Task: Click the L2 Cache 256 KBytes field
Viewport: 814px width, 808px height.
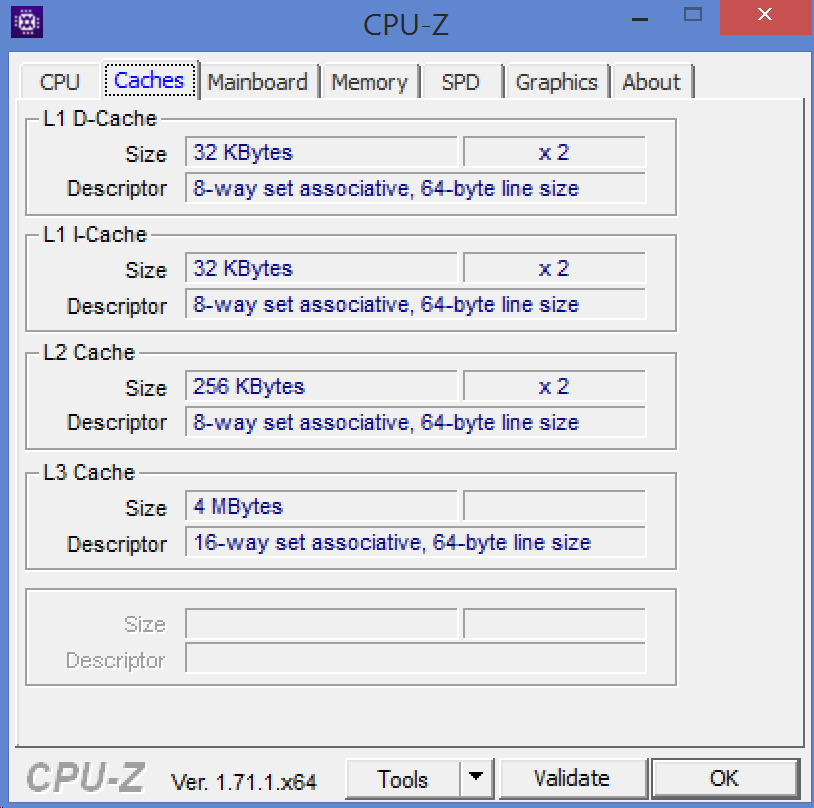Action: point(321,387)
